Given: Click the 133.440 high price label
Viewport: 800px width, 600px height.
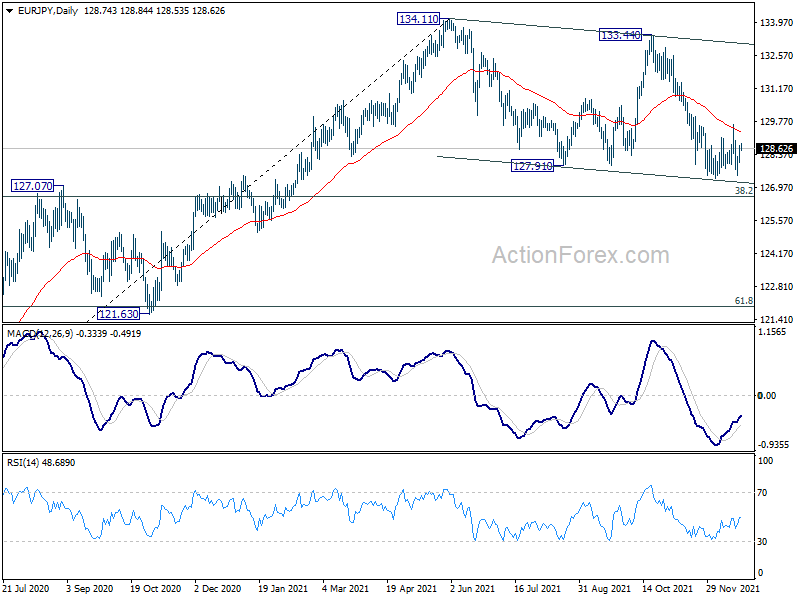Looking at the screenshot, I should click(620, 35).
